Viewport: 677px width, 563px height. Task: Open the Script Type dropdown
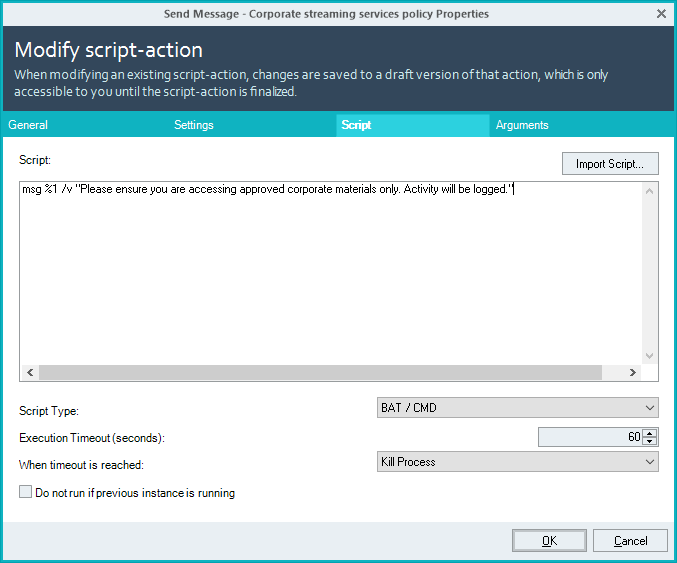(518, 408)
